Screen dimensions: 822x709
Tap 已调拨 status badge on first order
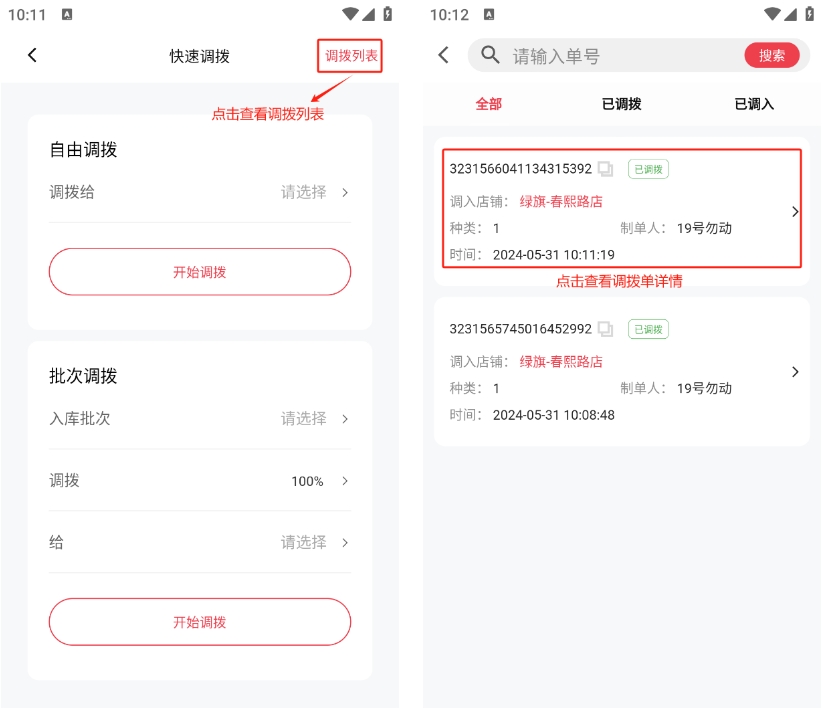[648, 169]
